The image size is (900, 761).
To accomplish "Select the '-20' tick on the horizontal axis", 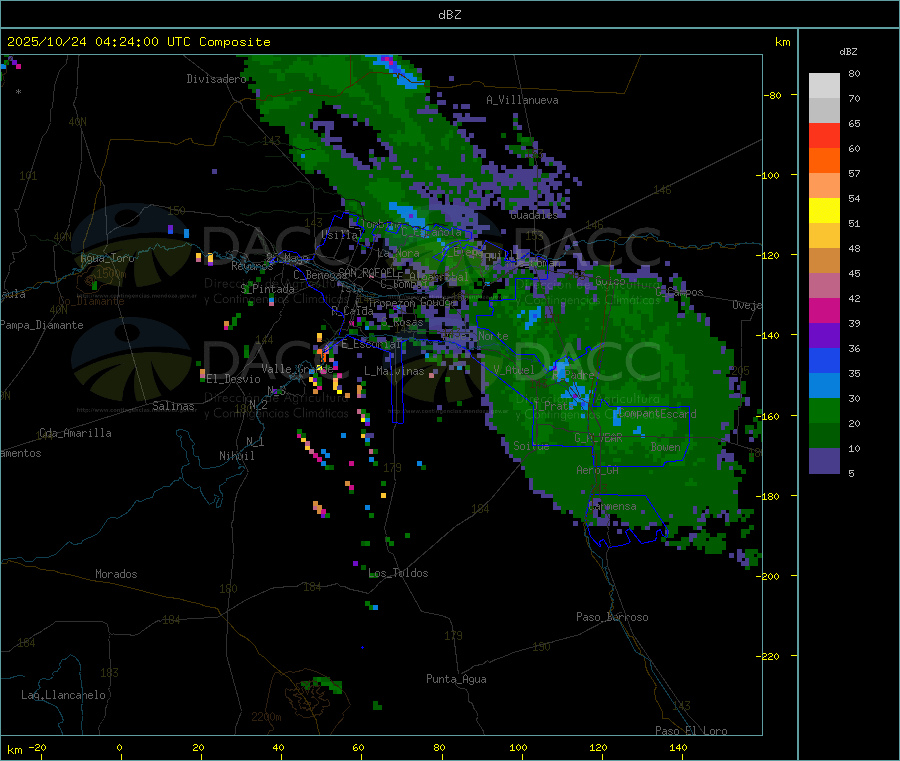I will pos(38,748).
